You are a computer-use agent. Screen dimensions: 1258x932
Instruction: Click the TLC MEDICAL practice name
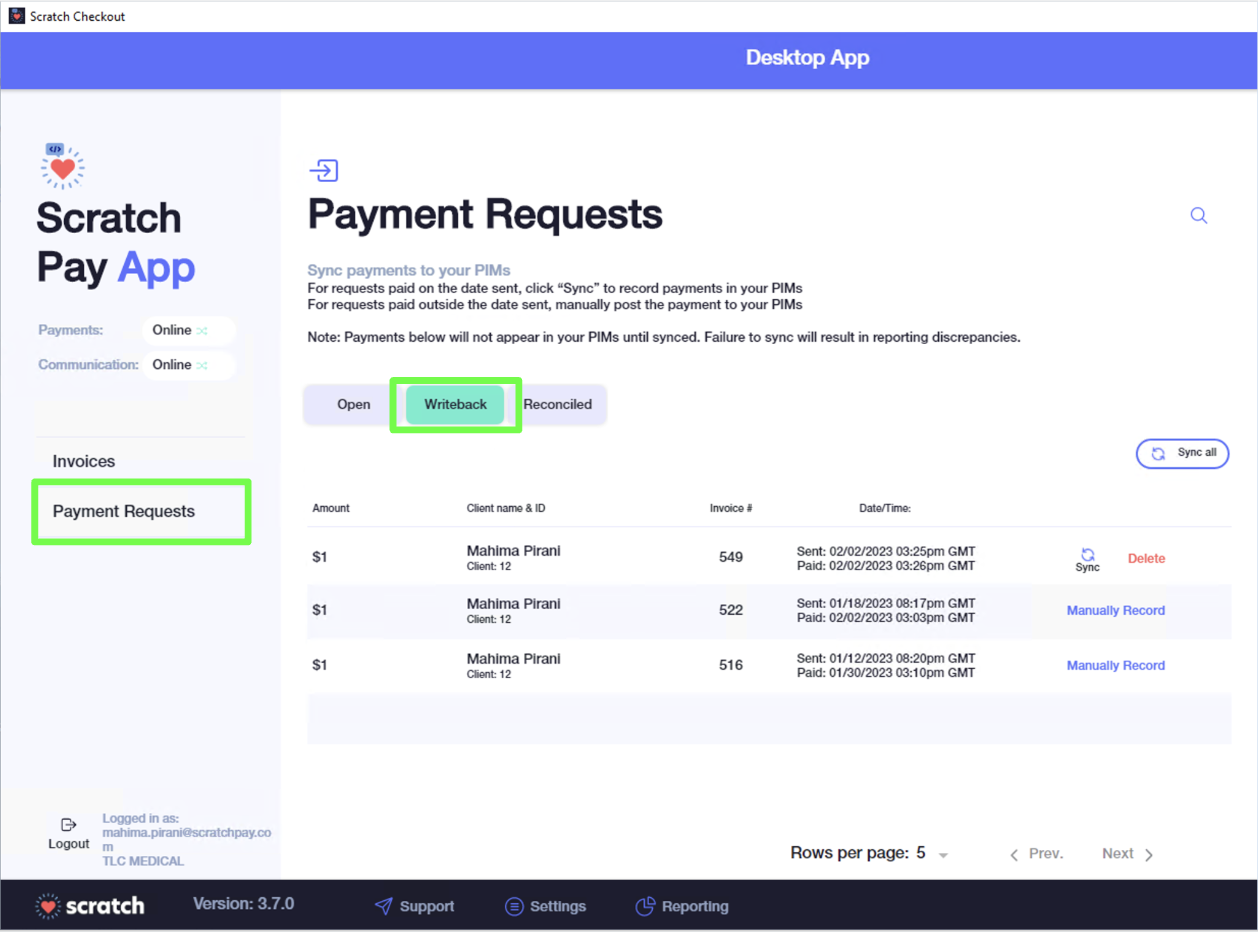[x=143, y=861]
